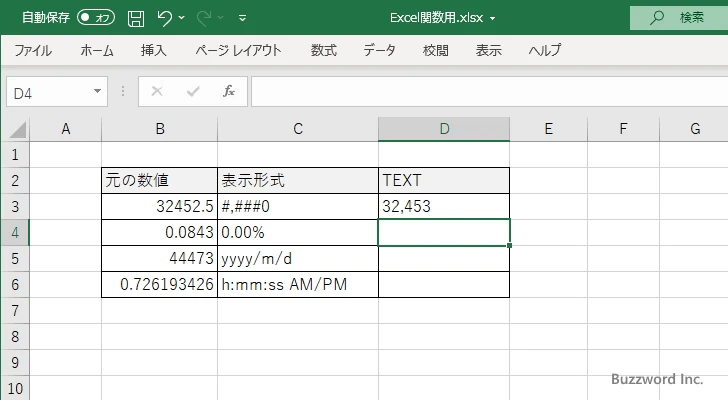Click the 元の数値 header cell
This screenshot has height=400, width=728.
pyautogui.click(x=159, y=181)
